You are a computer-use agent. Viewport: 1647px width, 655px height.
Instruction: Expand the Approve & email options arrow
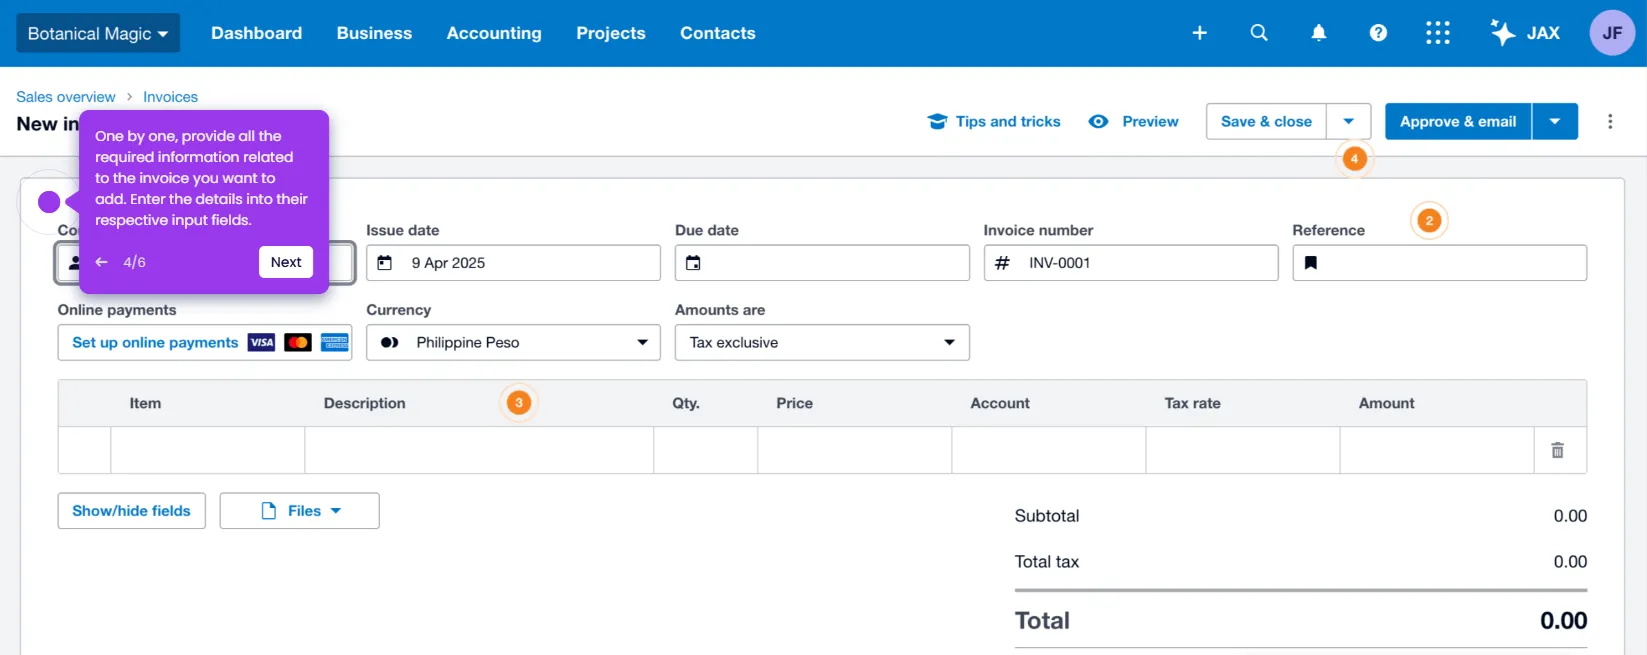pos(1555,121)
